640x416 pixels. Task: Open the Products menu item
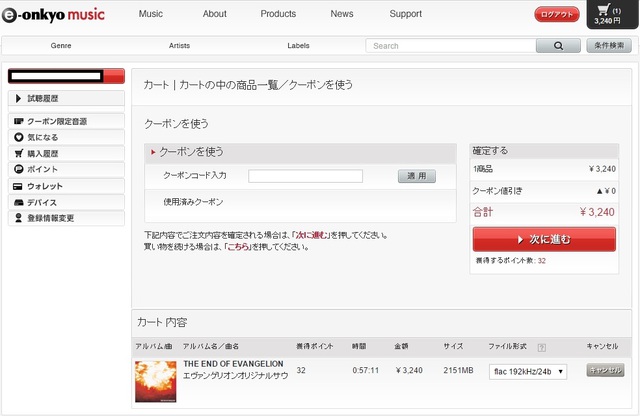[x=278, y=14]
